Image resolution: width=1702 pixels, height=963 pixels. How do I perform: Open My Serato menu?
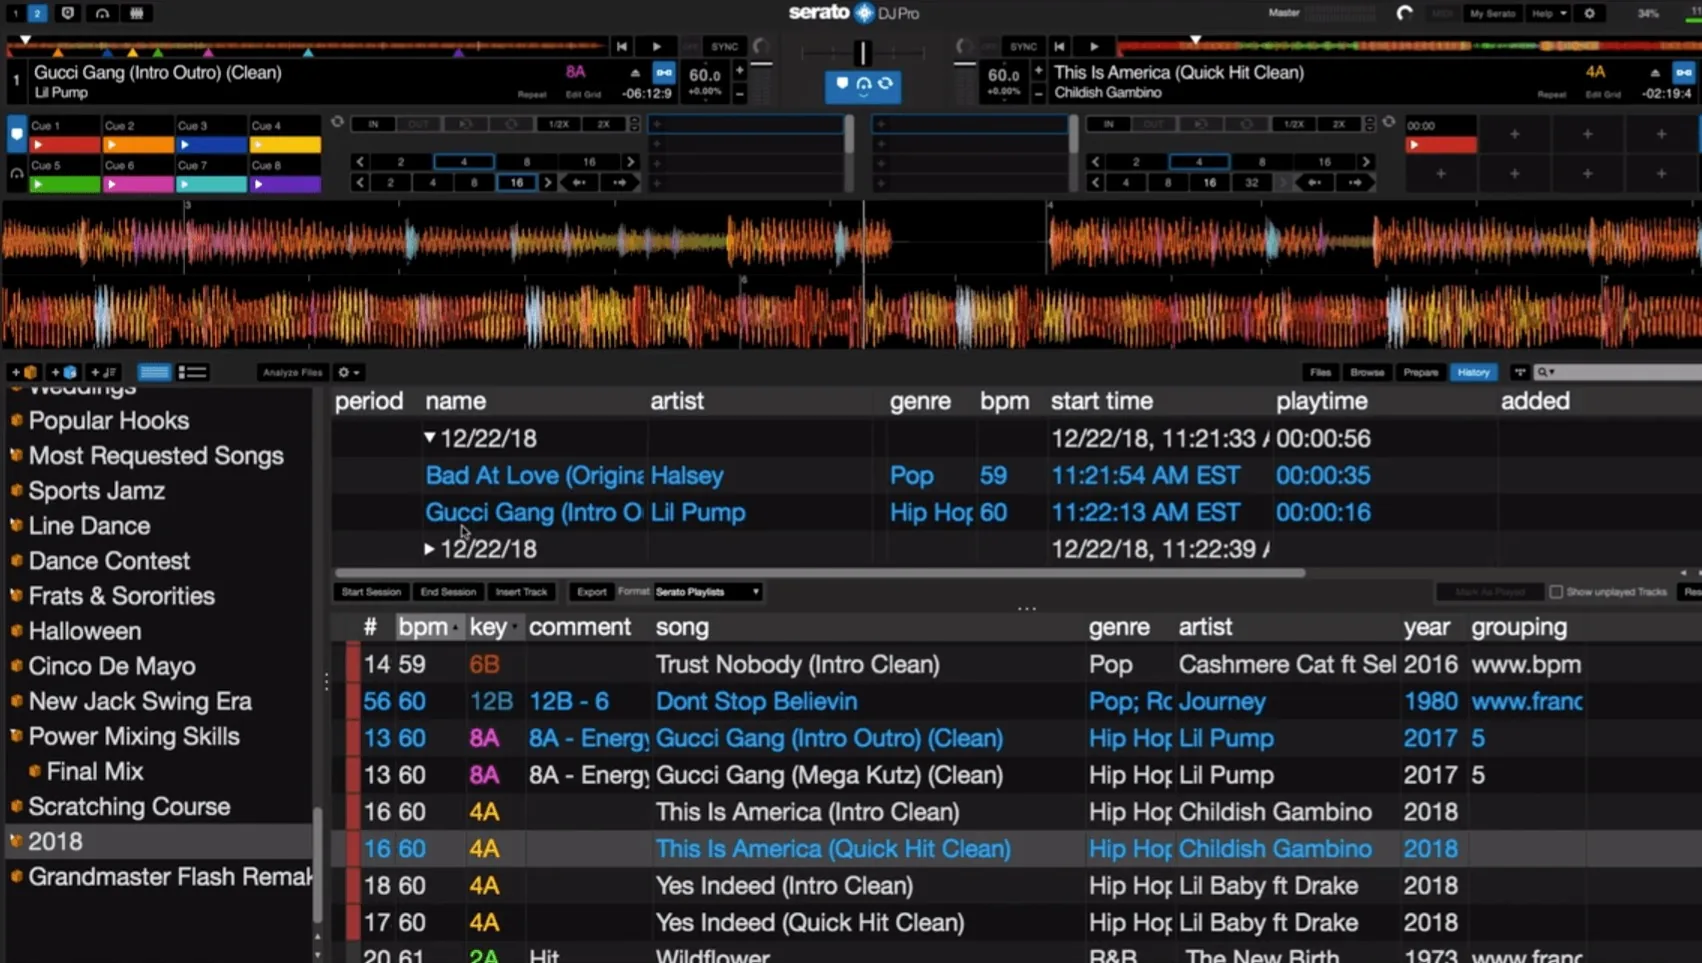1492,14
